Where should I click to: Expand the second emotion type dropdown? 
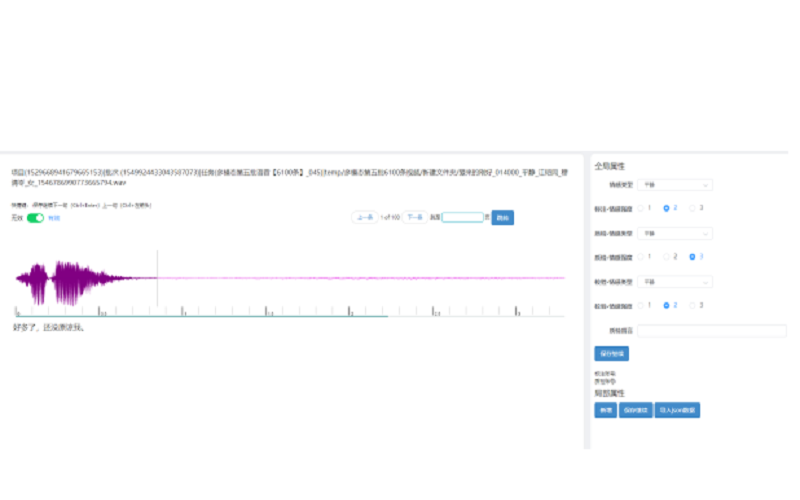[x=676, y=233]
